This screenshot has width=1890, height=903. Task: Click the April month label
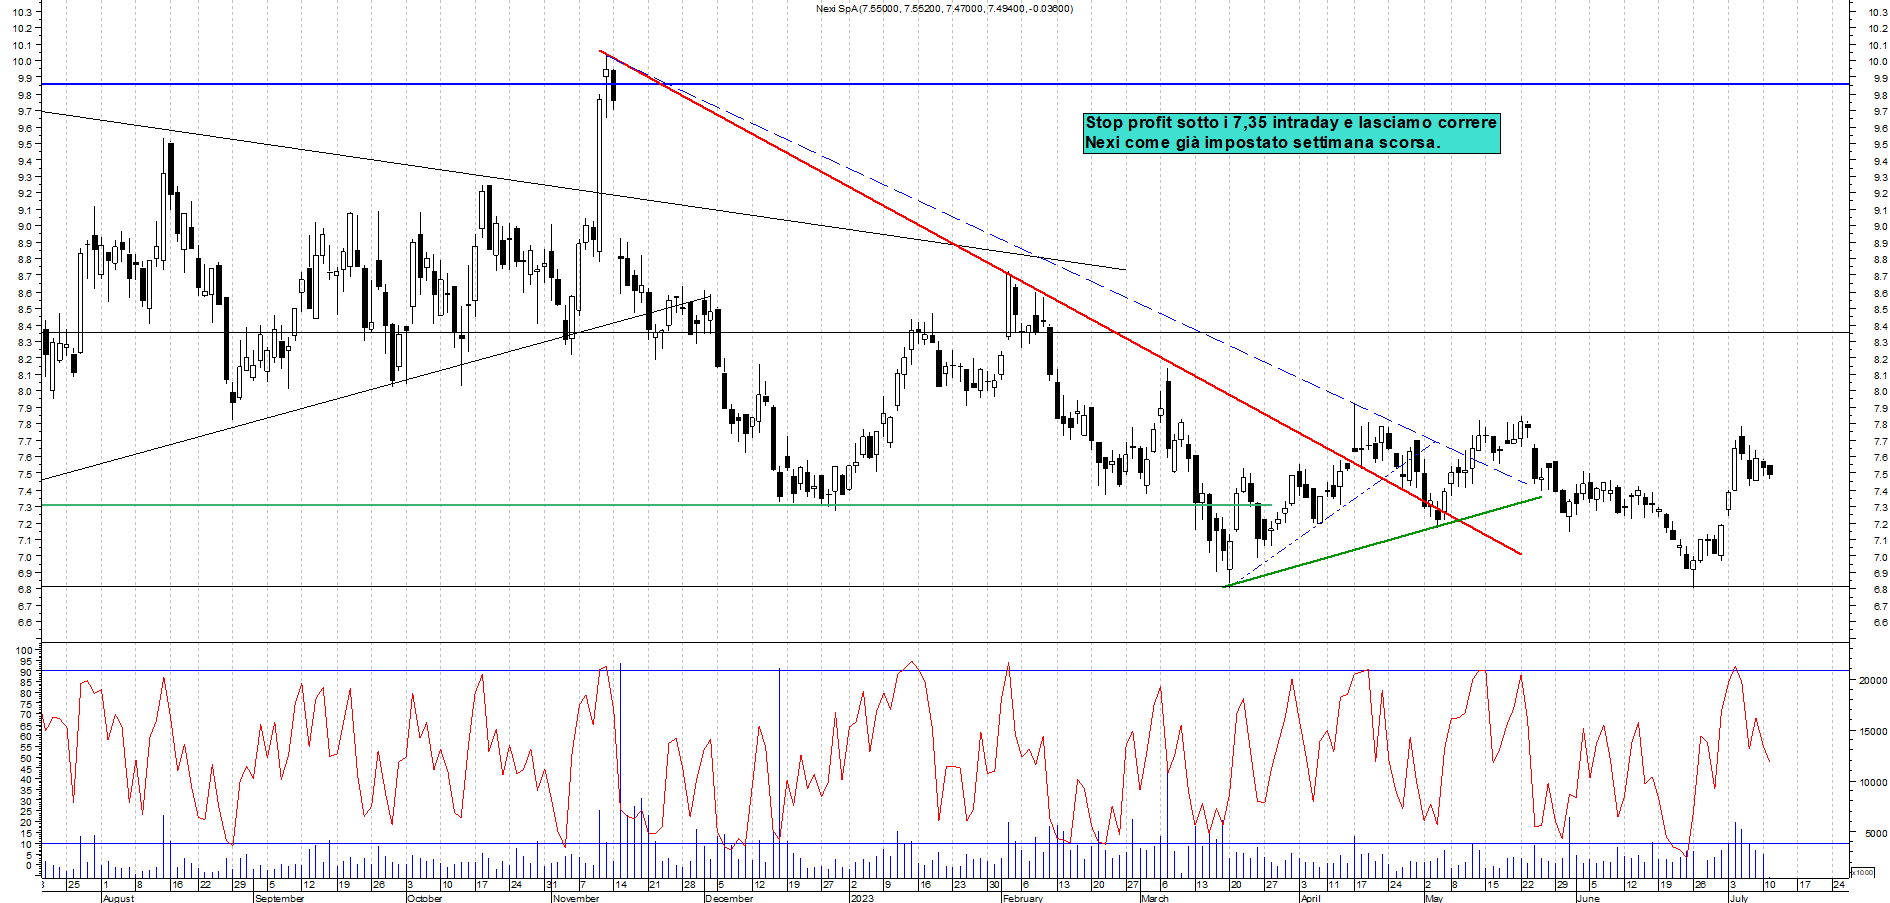pyautogui.click(x=1310, y=898)
